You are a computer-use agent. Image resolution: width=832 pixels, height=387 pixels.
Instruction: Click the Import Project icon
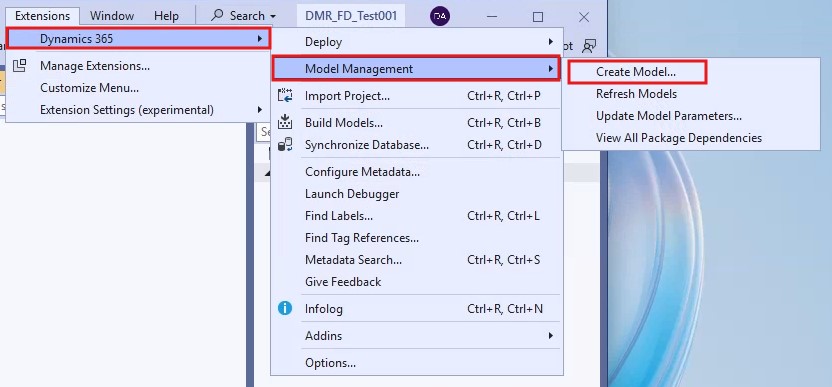285,96
